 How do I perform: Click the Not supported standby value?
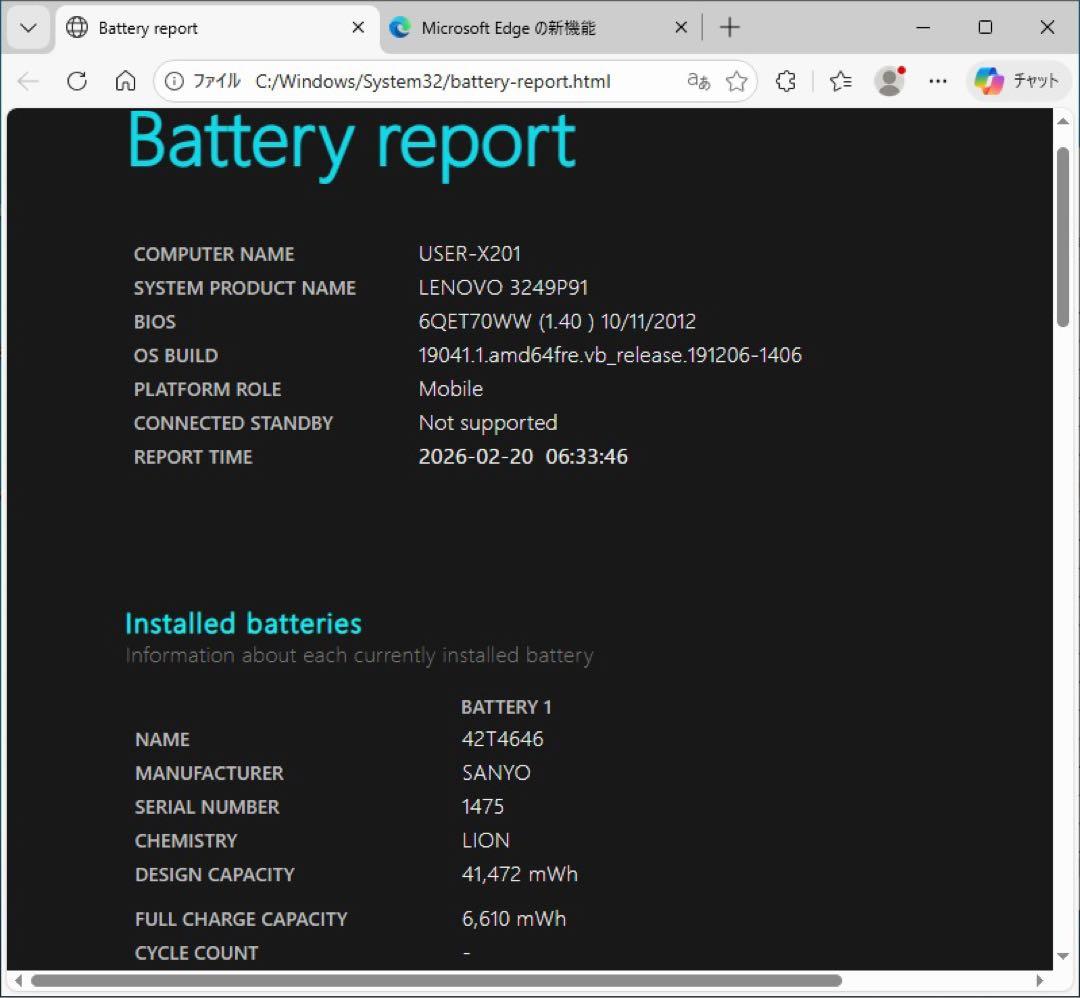(x=488, y=423)
